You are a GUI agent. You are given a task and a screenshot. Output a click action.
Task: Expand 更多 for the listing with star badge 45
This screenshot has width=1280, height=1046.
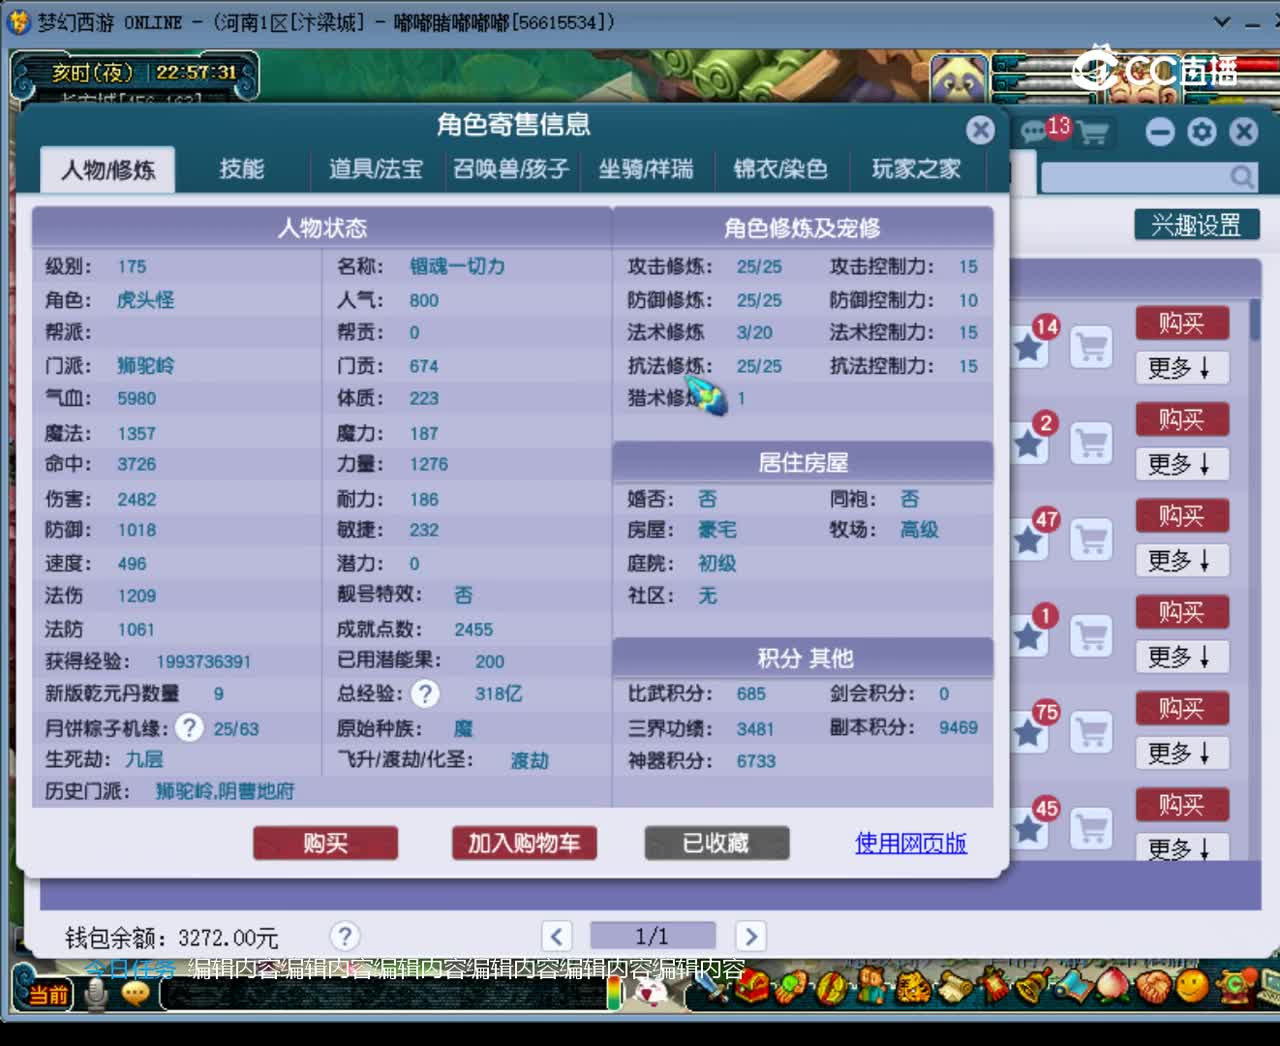click(x=1181, y=848)
